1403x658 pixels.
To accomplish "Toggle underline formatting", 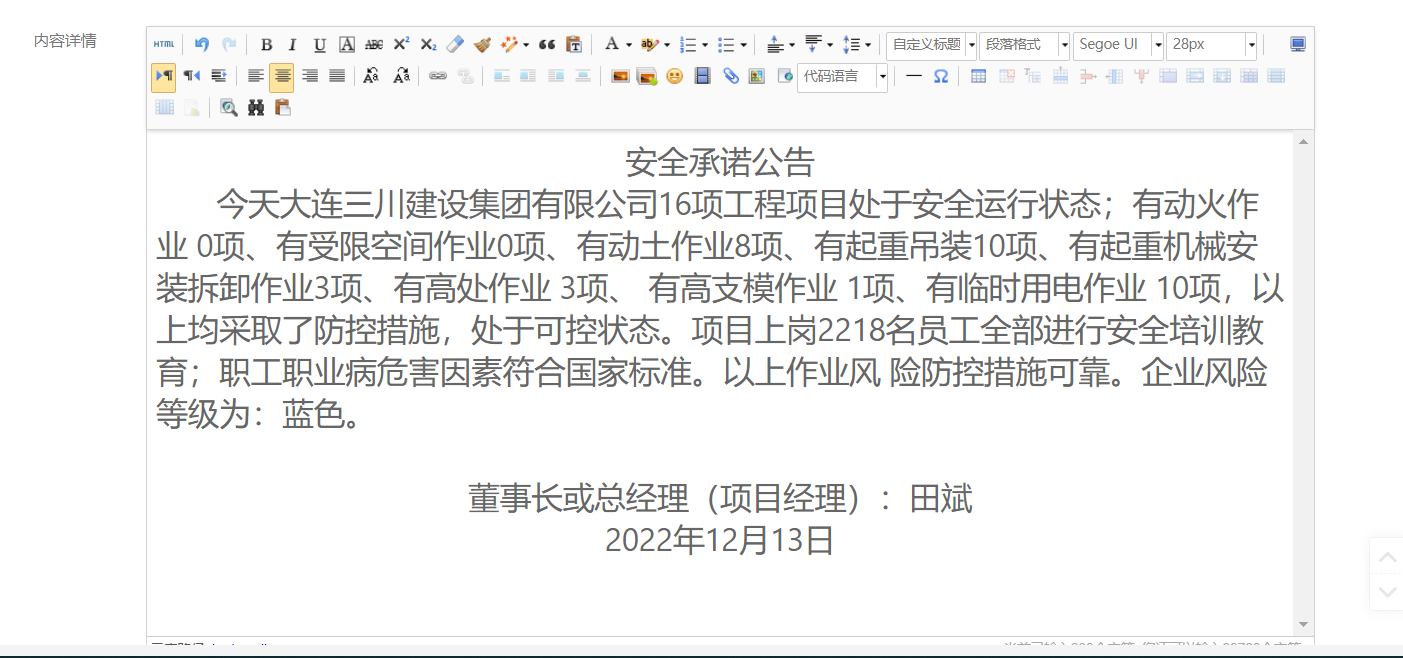I will (320, 44).
